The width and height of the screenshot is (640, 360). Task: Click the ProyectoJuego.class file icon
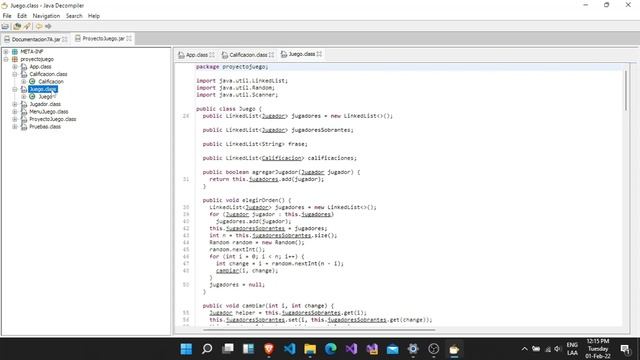24,119
